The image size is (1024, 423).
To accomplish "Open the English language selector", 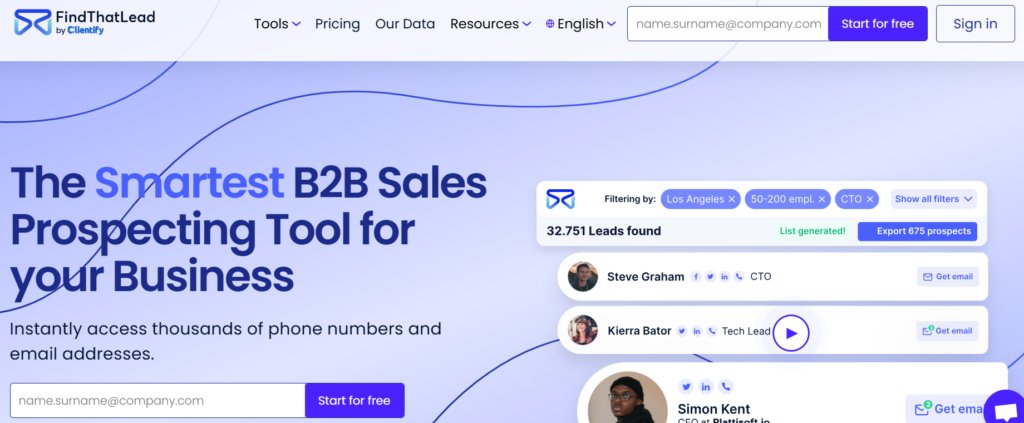I will 580,24.
